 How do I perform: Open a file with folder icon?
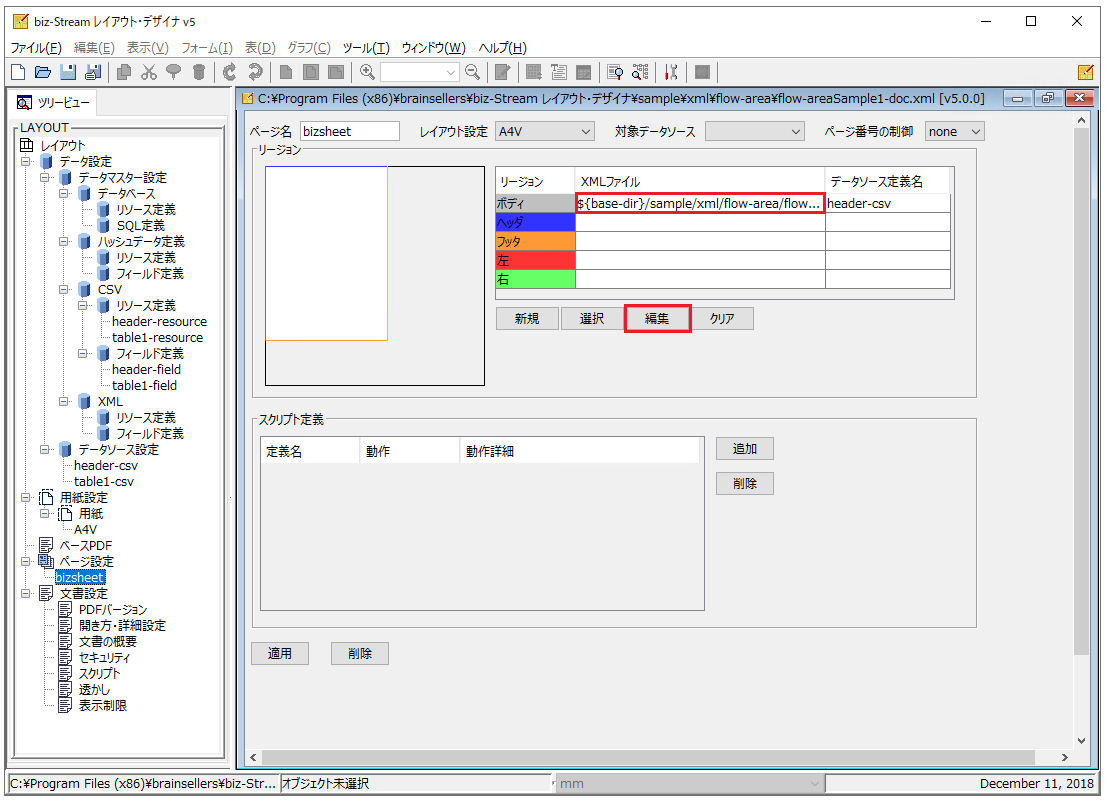coord(43,72)
